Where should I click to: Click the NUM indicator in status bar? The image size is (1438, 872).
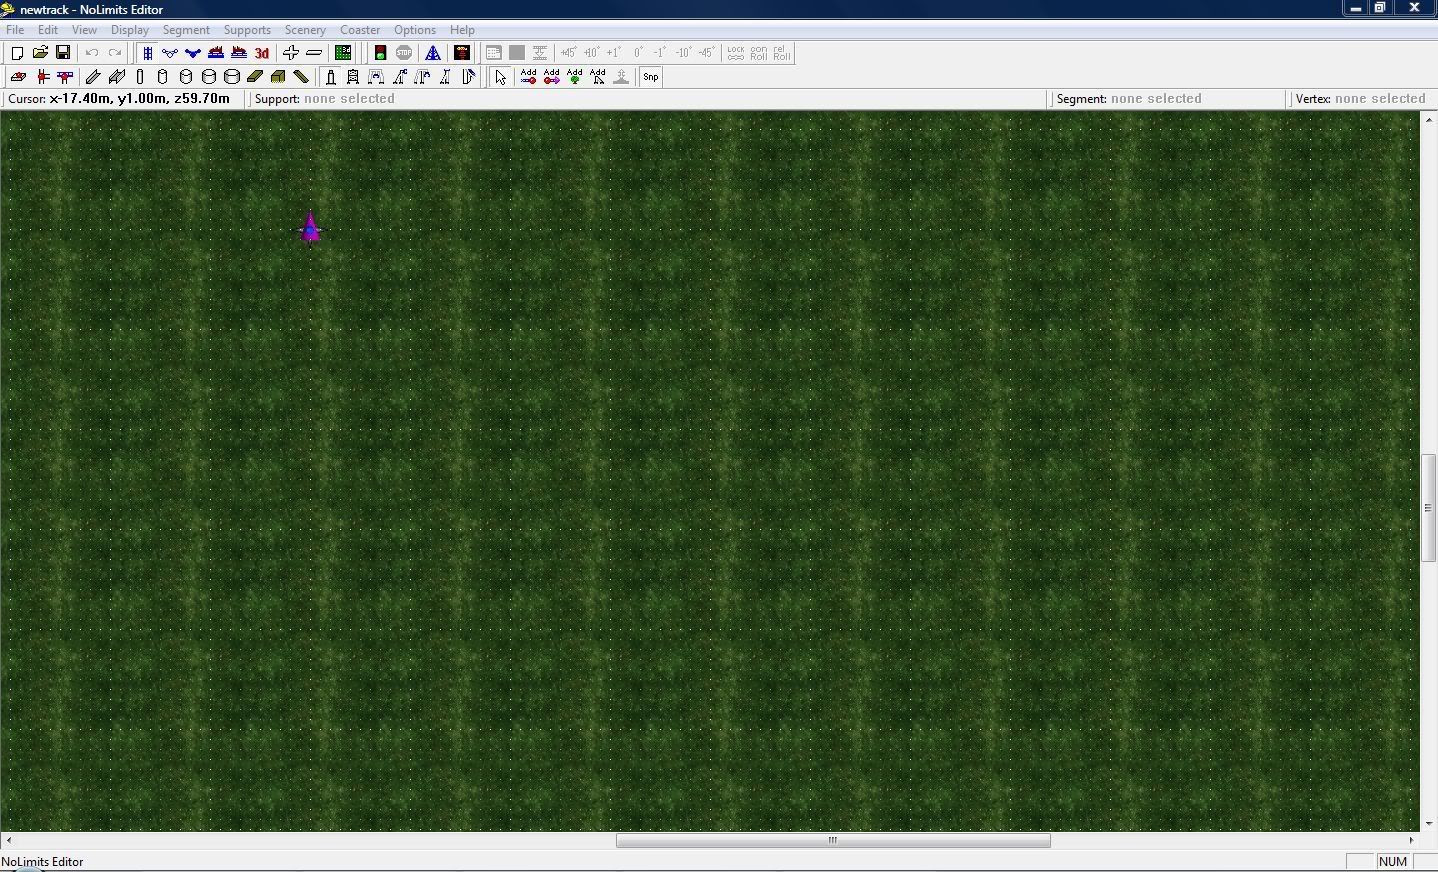(x=1393, y=861)
